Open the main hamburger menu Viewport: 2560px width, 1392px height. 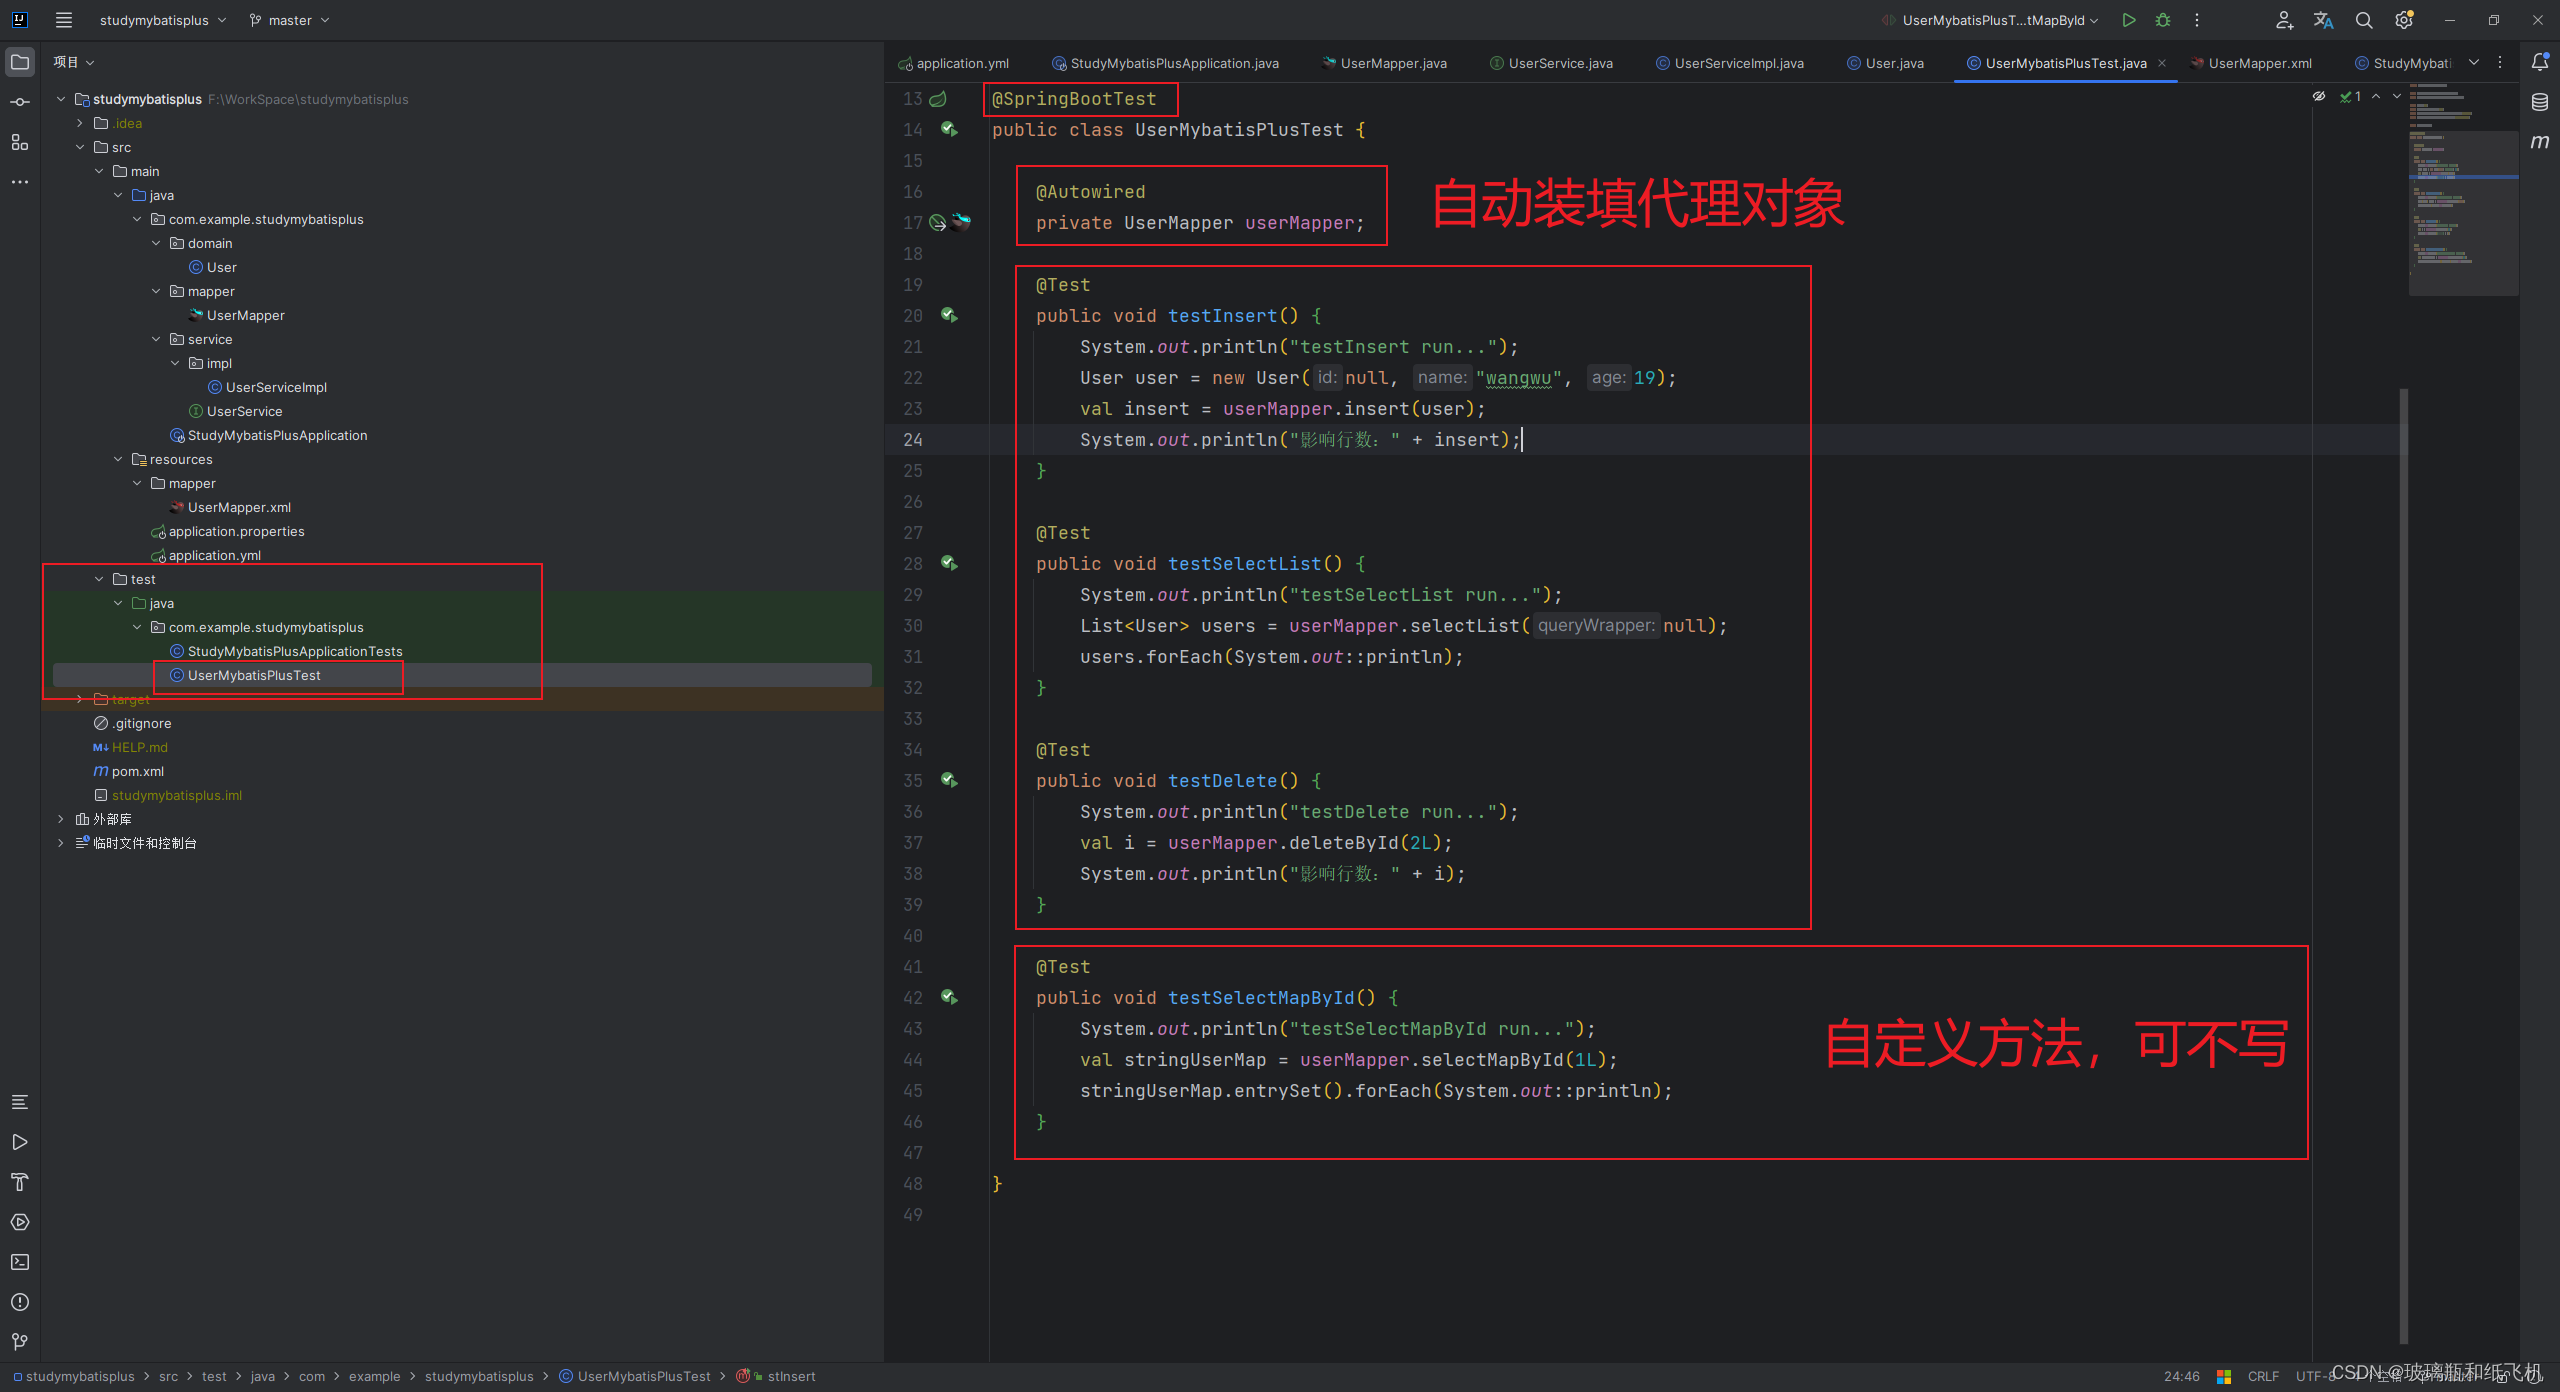coord(64,20)
